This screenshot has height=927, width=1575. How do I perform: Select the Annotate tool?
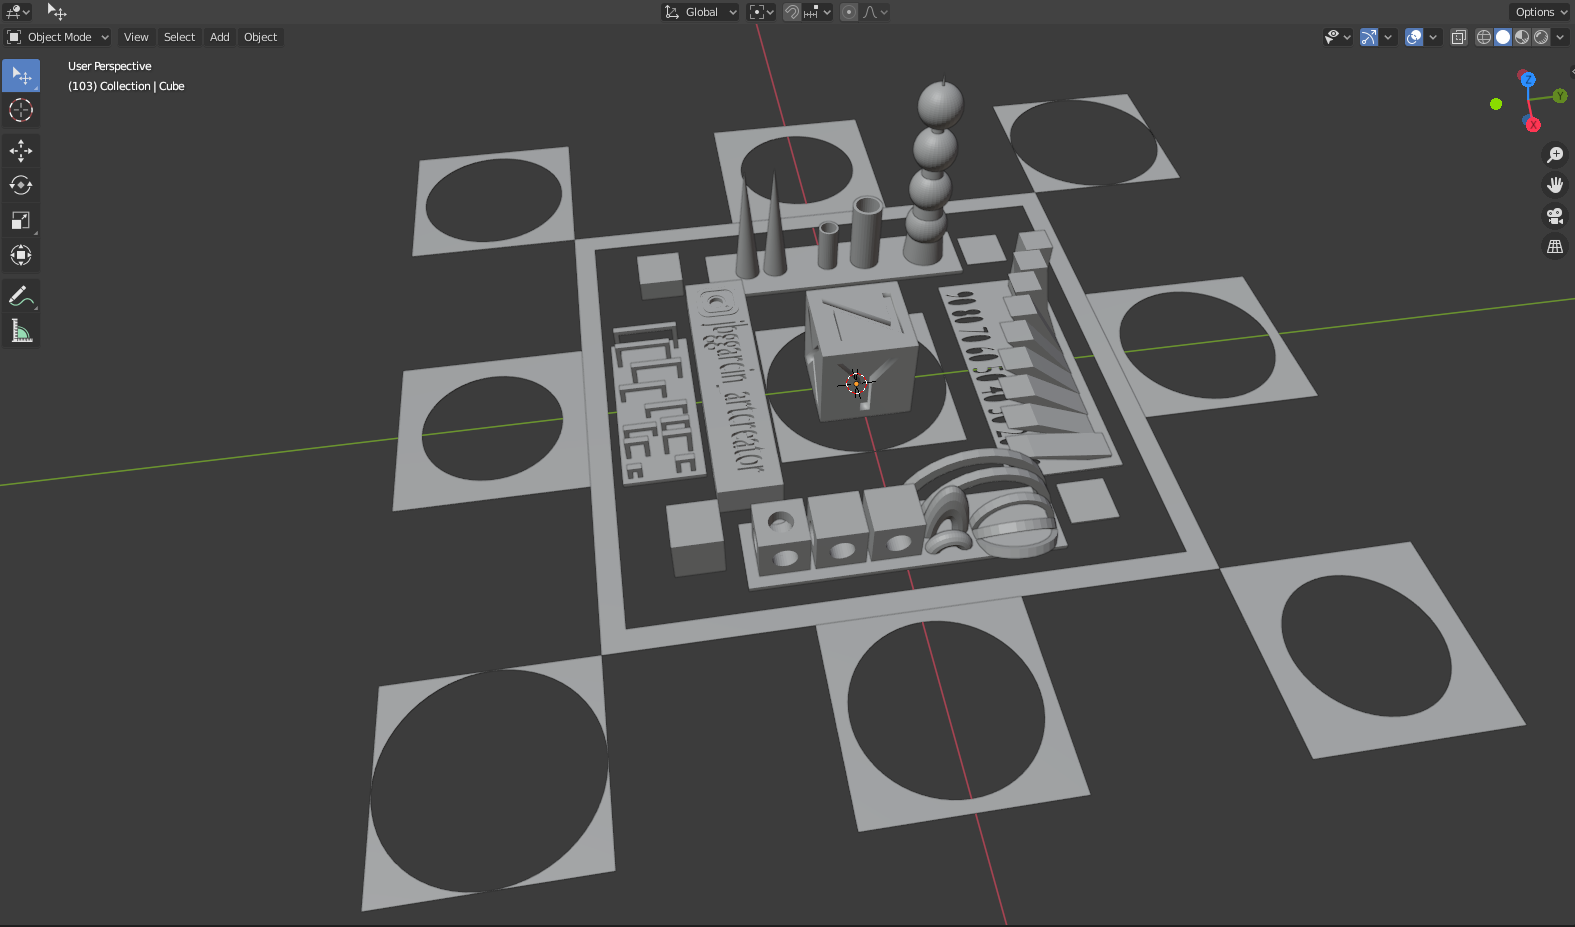pyautogui.click(x=21, y=296)
